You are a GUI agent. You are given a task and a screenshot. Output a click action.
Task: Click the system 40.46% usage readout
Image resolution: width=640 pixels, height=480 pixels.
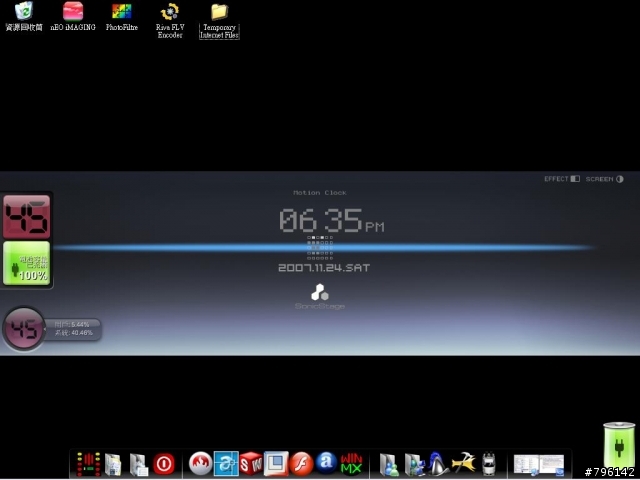[x=74, y=333]
